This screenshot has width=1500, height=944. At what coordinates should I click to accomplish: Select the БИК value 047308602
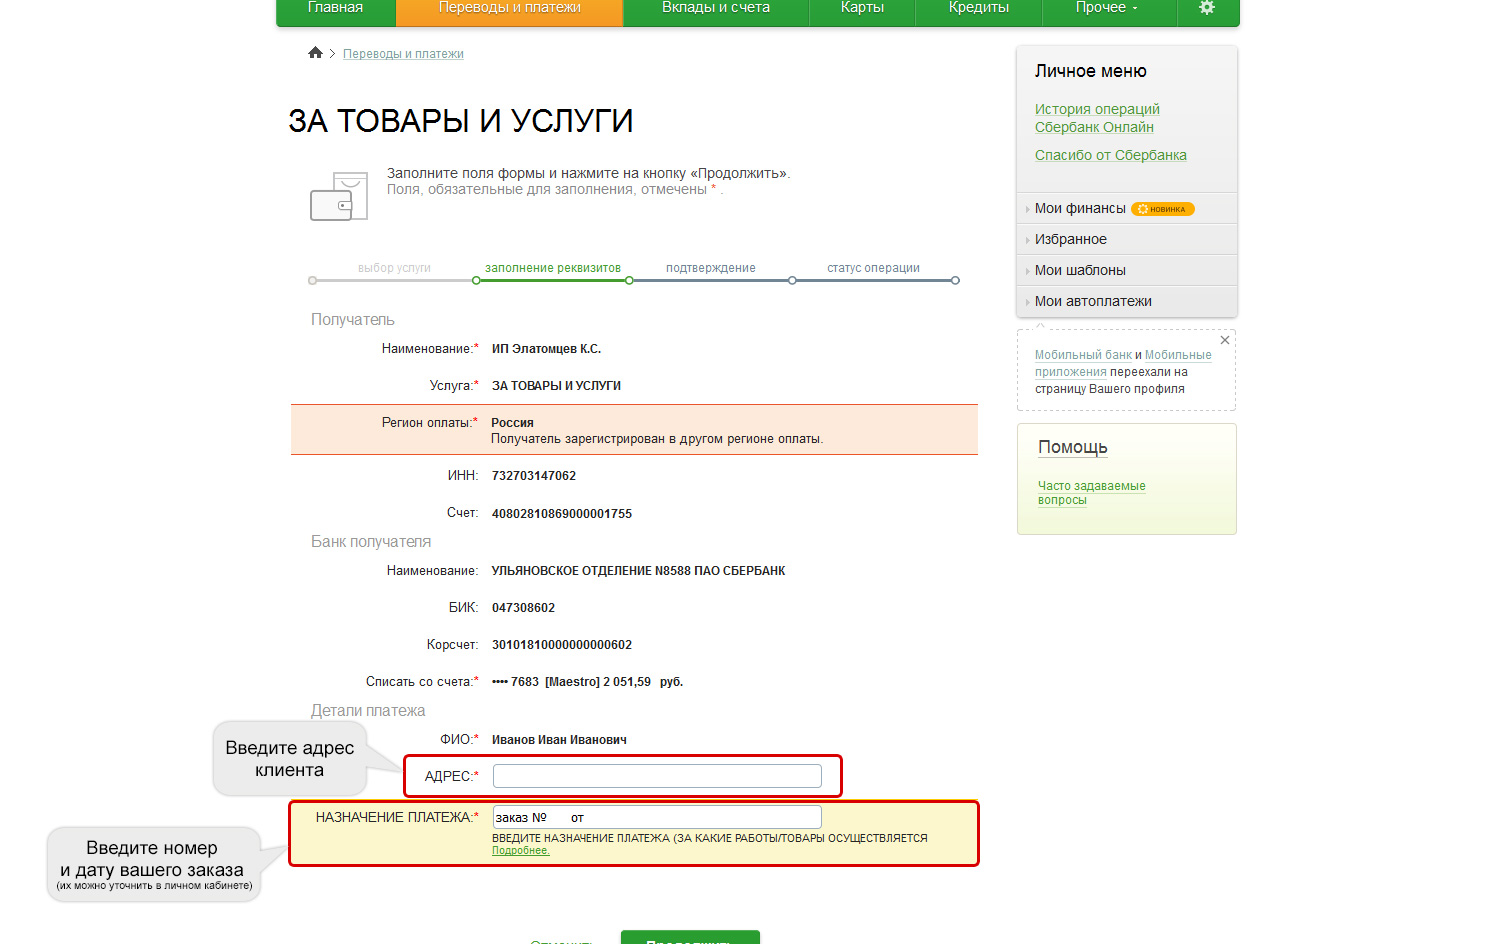(523, 608)
